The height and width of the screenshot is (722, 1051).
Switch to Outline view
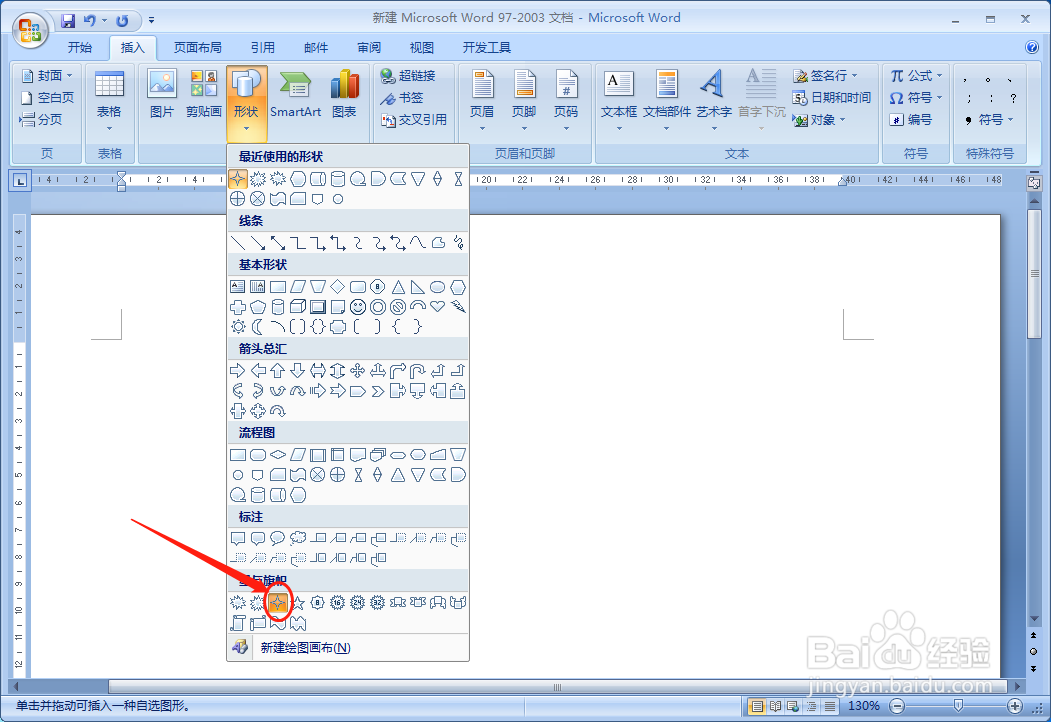812,706
